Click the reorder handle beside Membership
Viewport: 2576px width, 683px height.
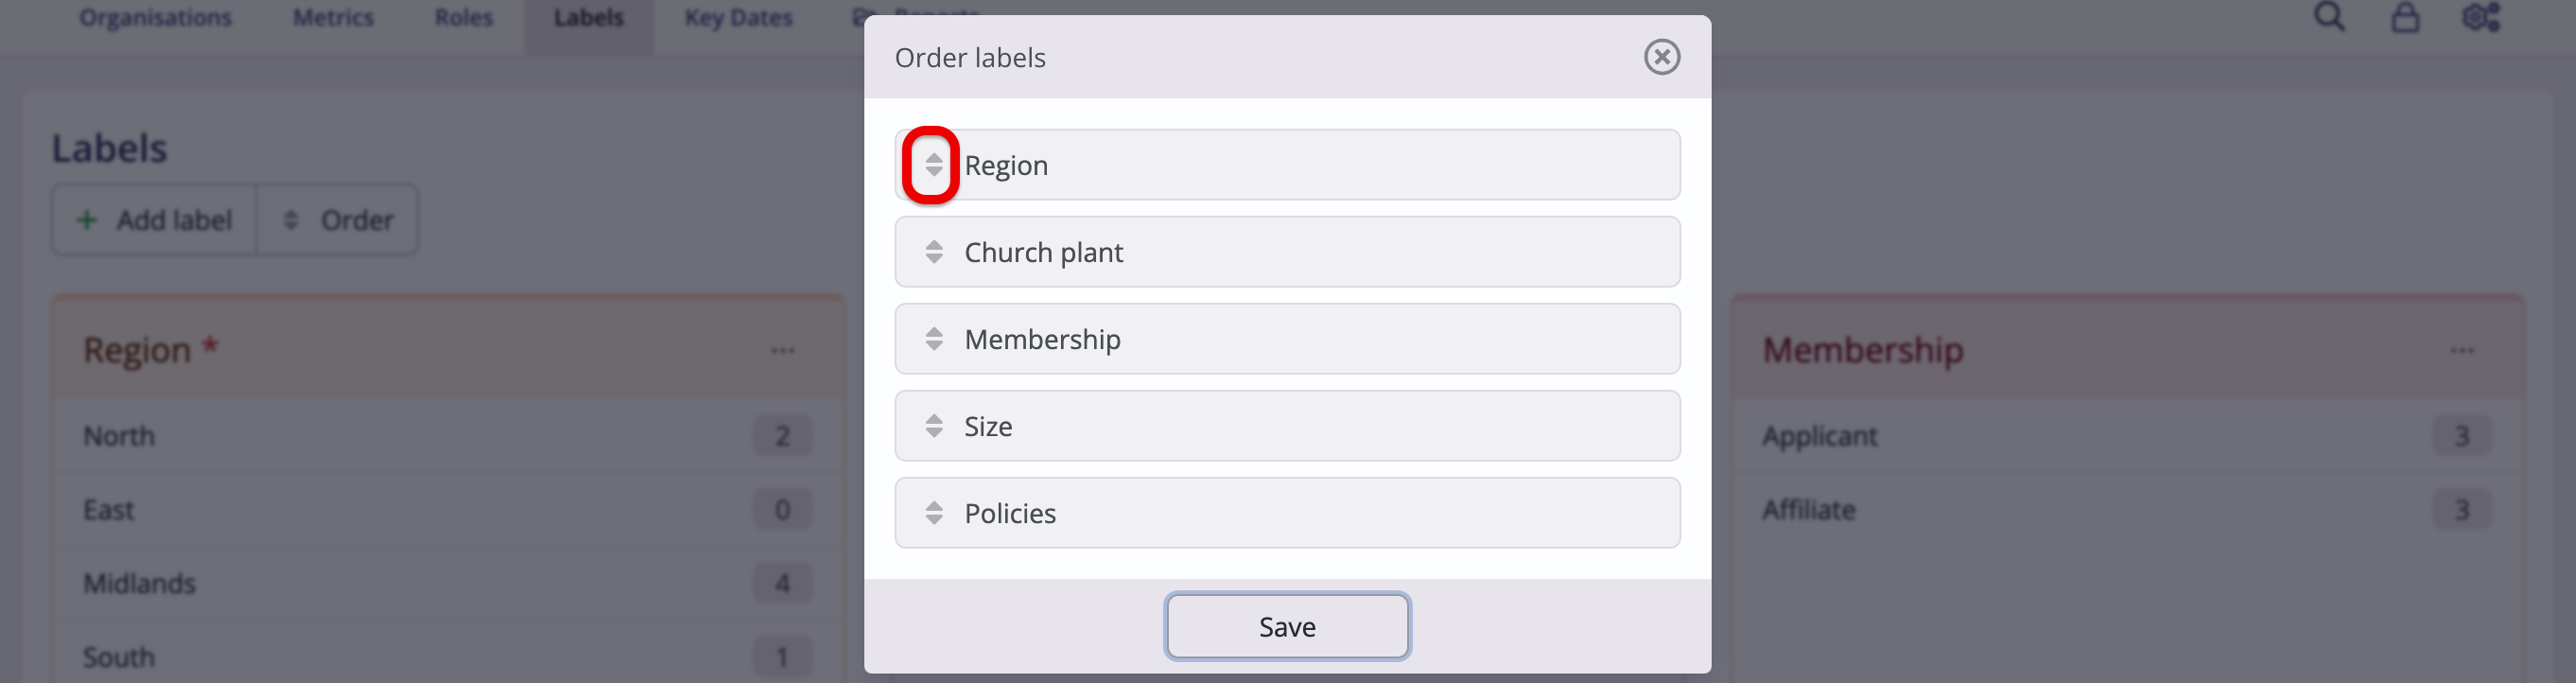[934, 338]
